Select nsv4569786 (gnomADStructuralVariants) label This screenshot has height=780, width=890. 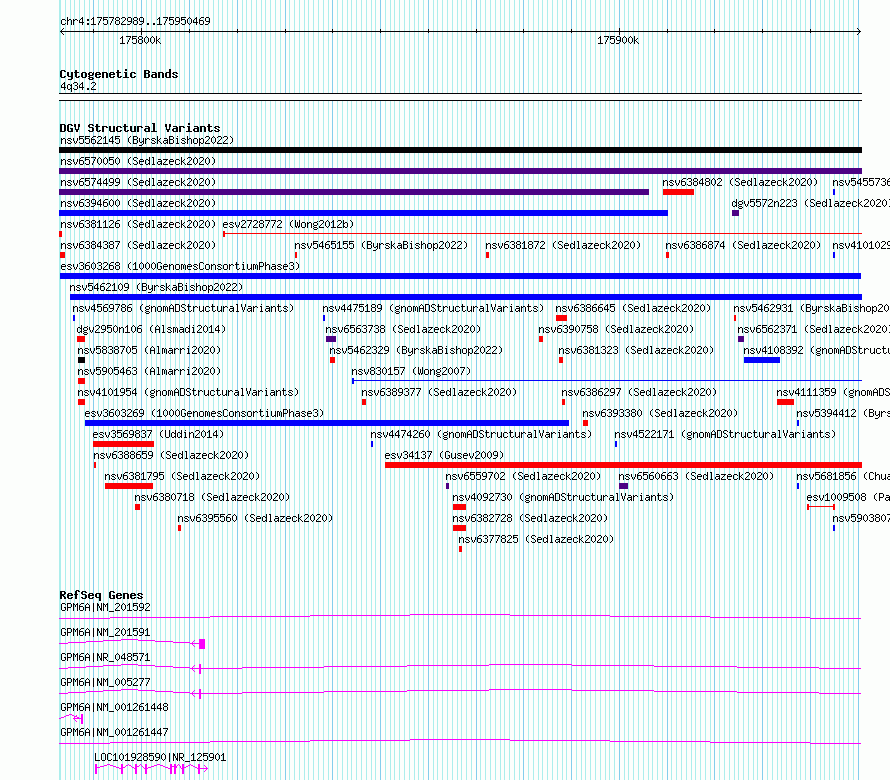point(183,308)
